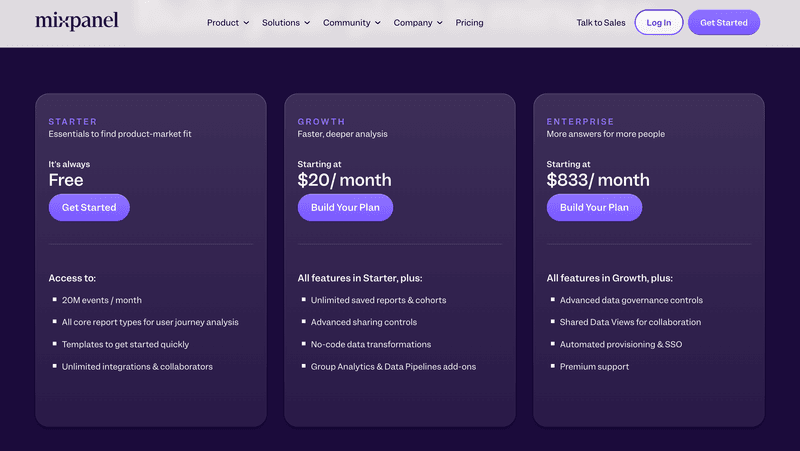Open the Solutions dropdown menu

click(285, 23)
